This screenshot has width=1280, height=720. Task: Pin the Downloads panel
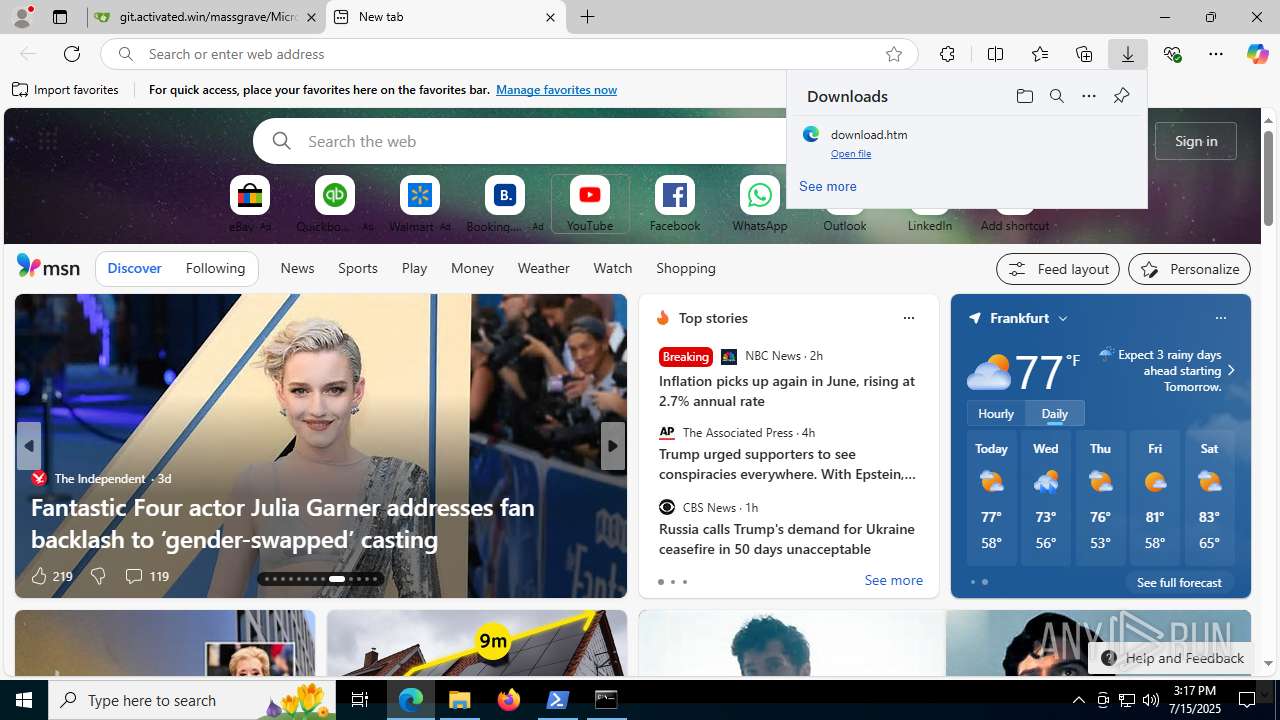(1121, 96)
